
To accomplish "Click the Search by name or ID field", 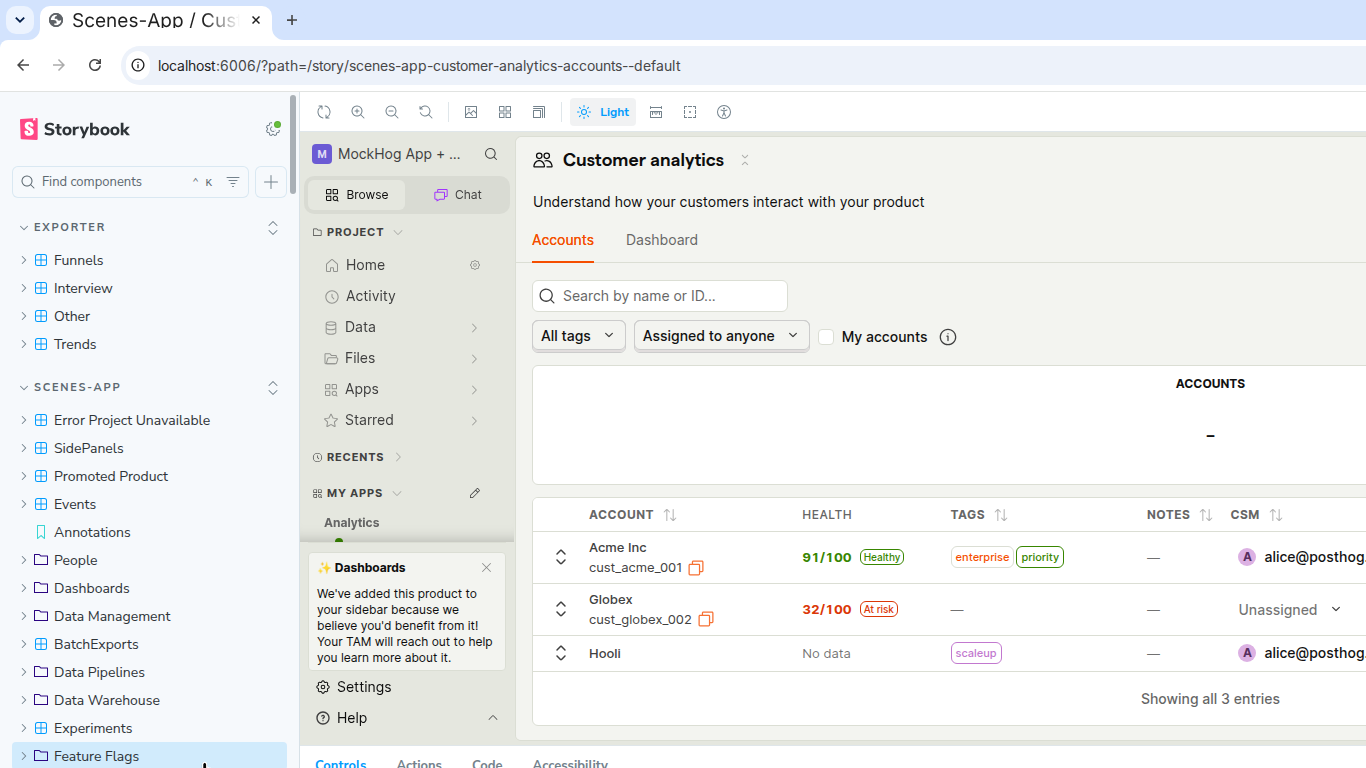I will [x=660, y=296].
